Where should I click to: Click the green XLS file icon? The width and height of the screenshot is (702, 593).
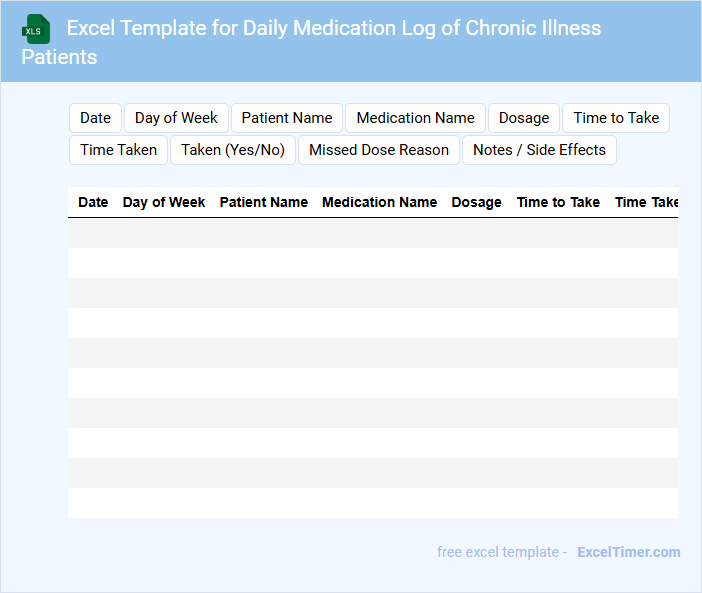pos(37,29)
